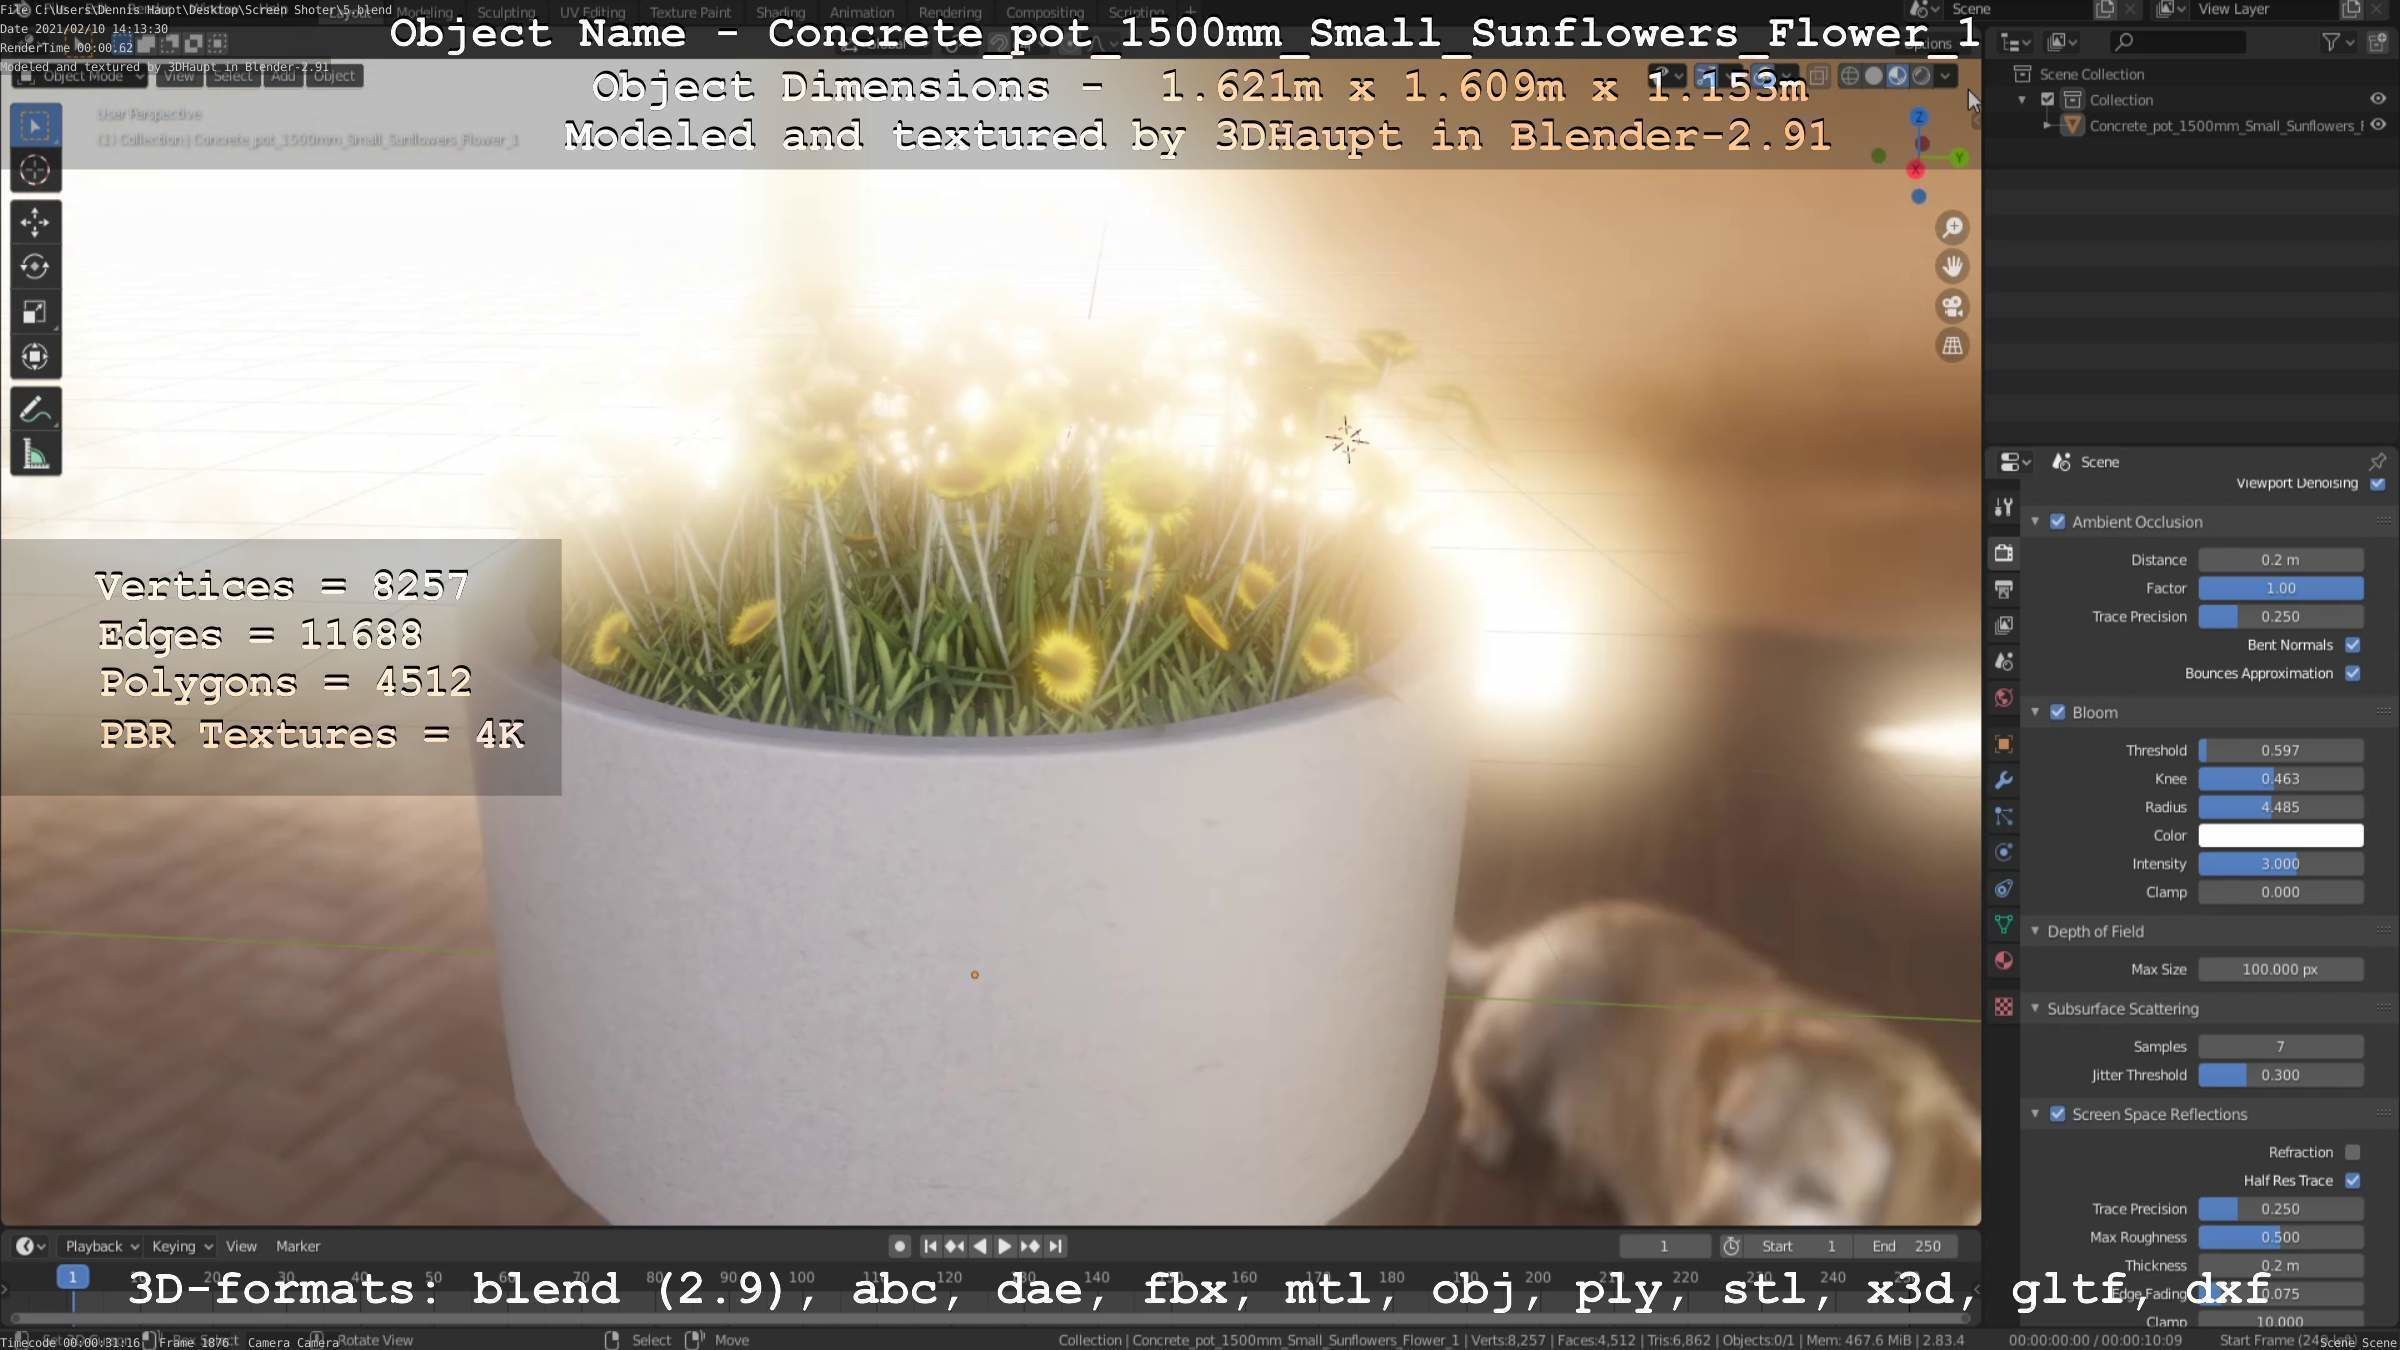This screenshot has width=2400, height=1350.
Task: Jump to the timeline end frame
Action: [1055, 1246]
